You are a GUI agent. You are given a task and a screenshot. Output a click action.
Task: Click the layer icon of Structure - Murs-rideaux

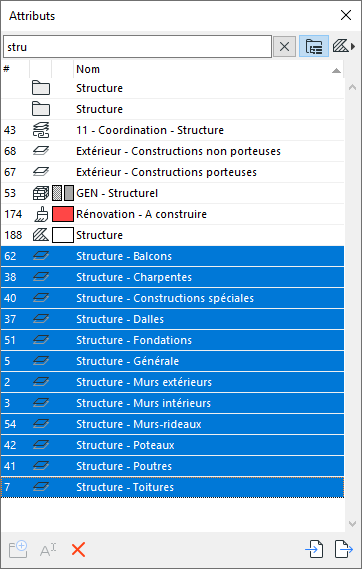click(41, 424)
